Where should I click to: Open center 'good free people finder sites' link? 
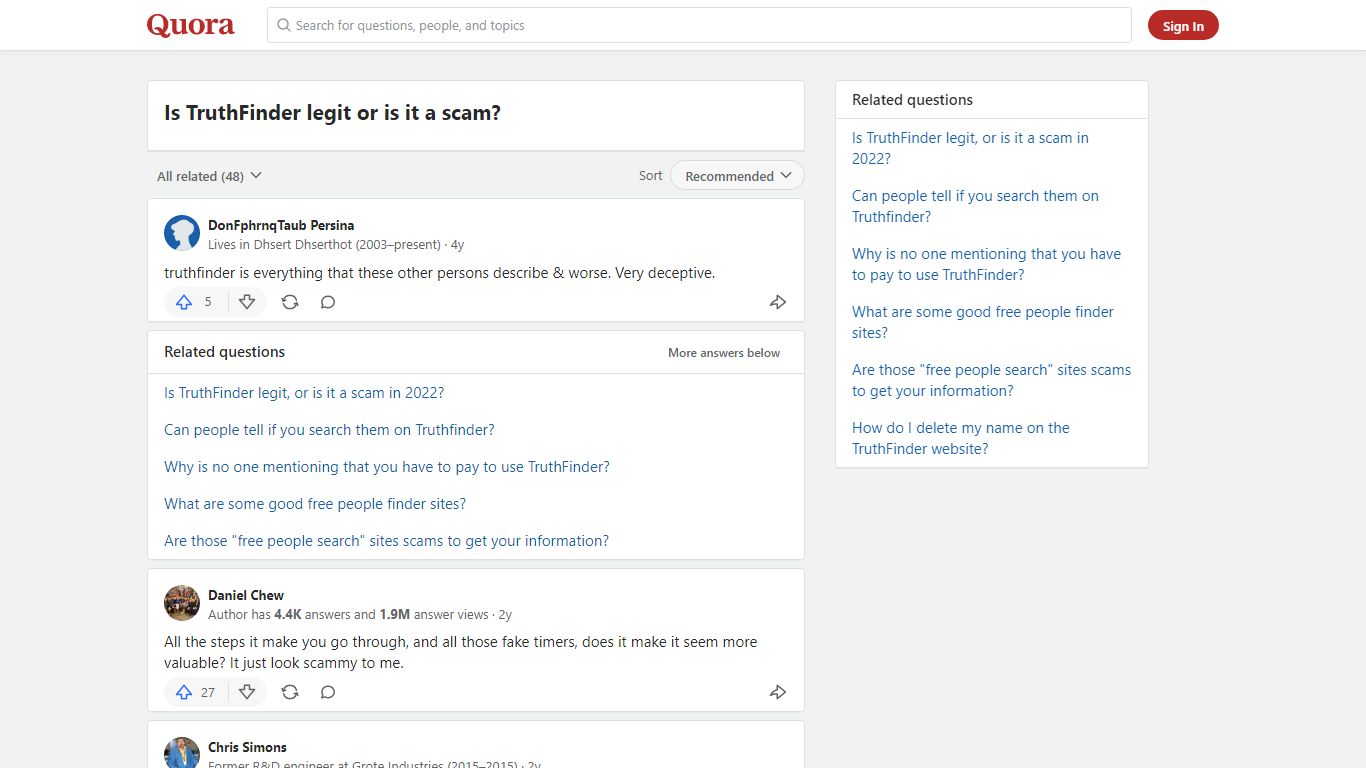coord(315,504)
